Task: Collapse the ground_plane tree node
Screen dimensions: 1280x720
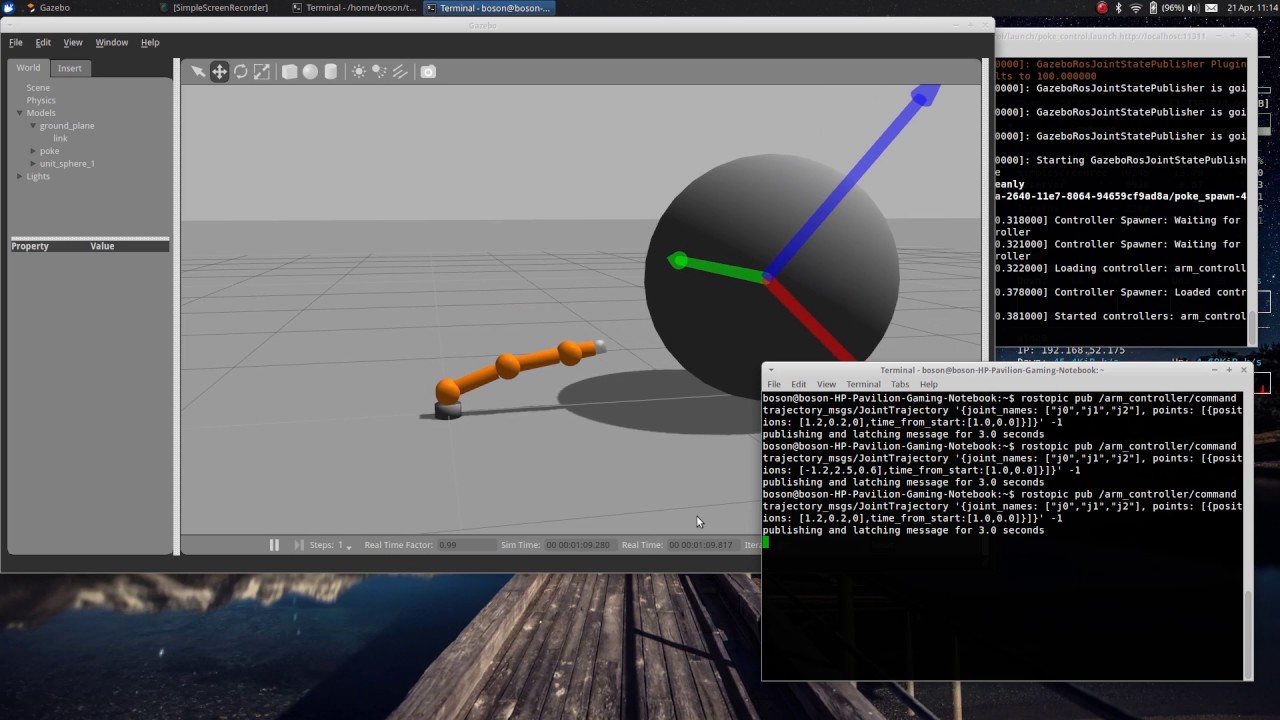Action: pyautogui.click(x=33, y=126)
